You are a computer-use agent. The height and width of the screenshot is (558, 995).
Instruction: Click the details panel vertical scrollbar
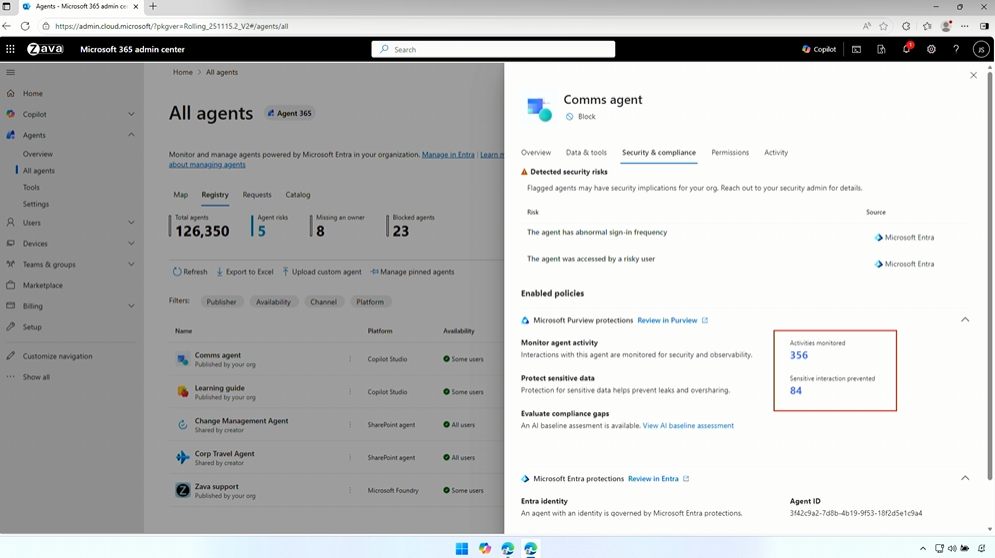[x=989, y=274]
